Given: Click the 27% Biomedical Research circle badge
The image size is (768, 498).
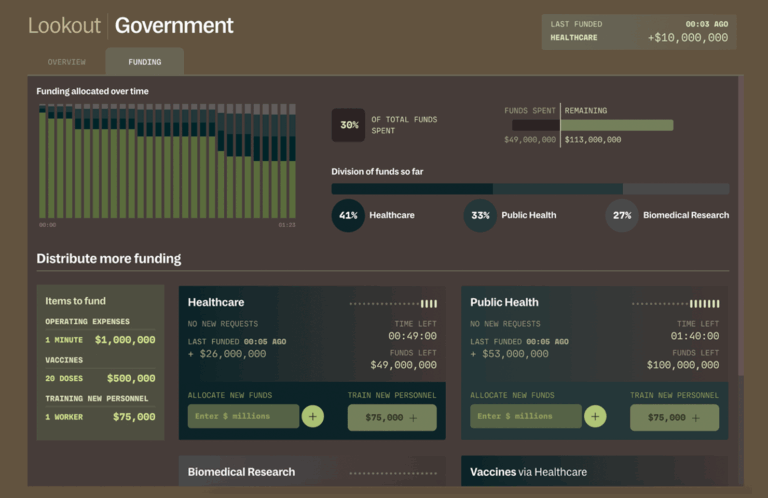Looking at the screenshot, I should (x=622, y=215).
